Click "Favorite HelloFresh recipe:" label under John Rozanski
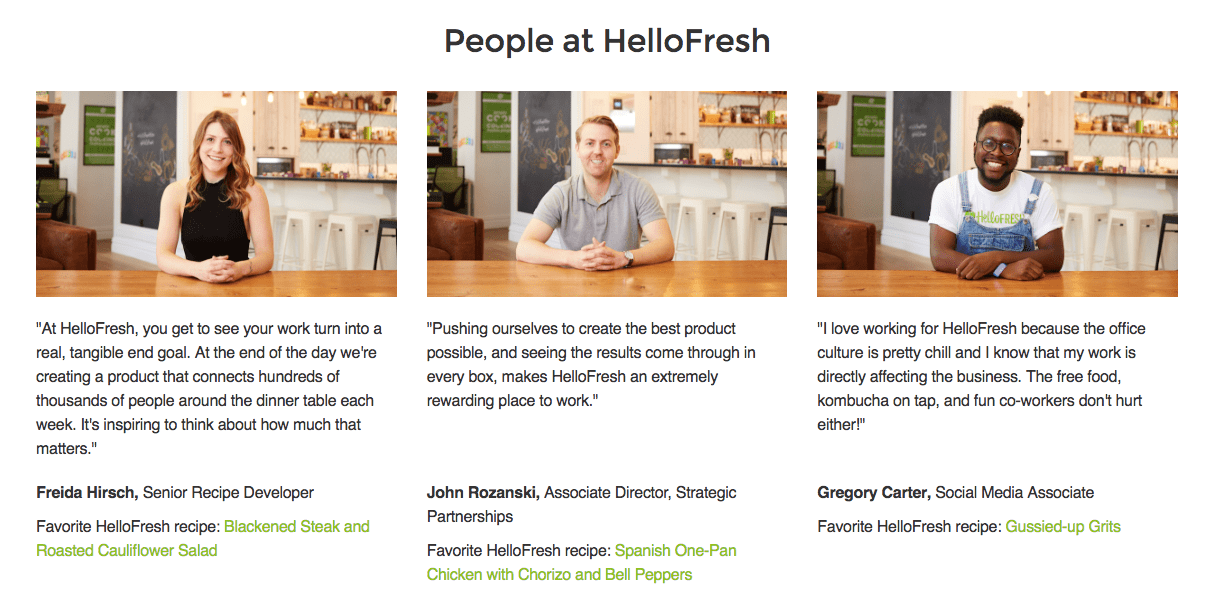 pos(518,550)
